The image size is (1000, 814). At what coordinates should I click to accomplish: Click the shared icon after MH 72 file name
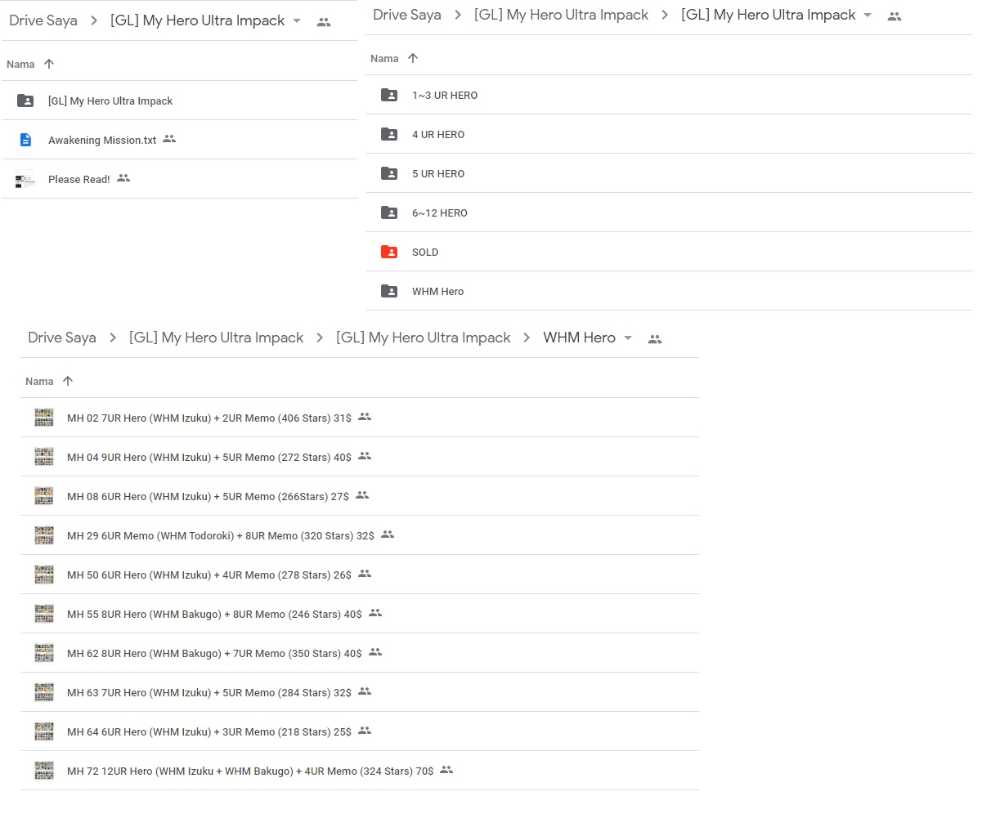point(446,770)
